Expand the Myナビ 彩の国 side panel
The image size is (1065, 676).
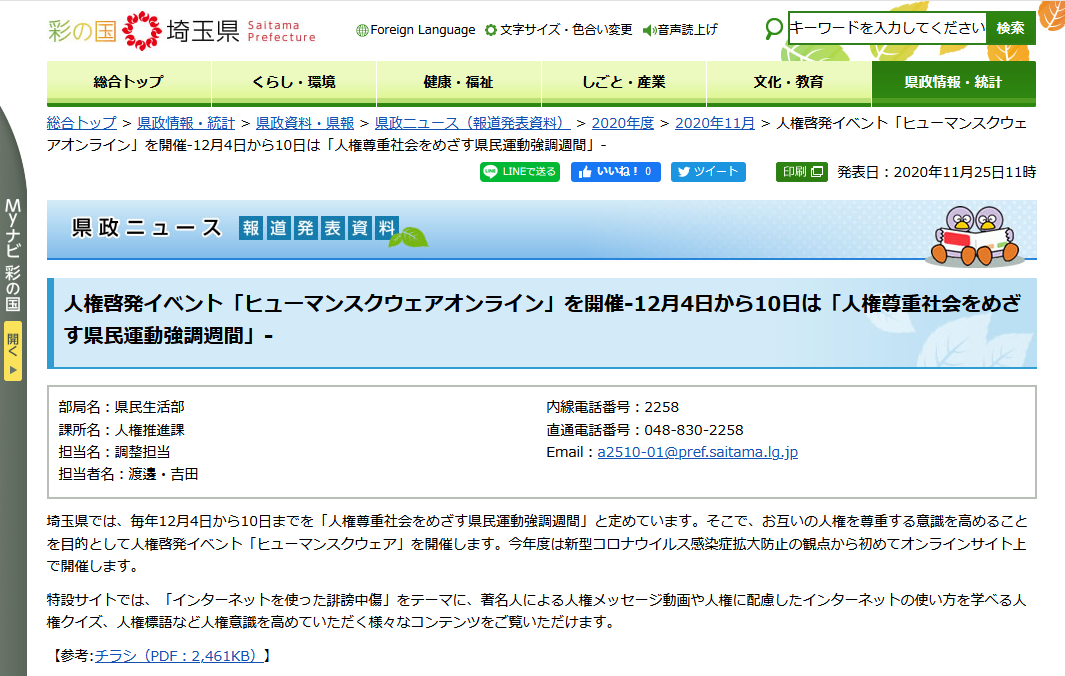[x=12, y=255]
